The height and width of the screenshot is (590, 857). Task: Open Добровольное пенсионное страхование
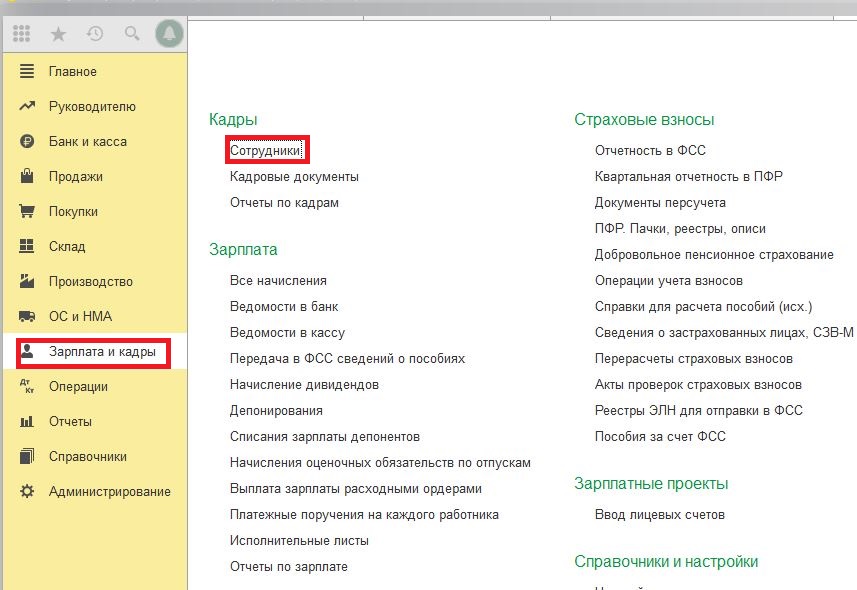click(714, 255)
